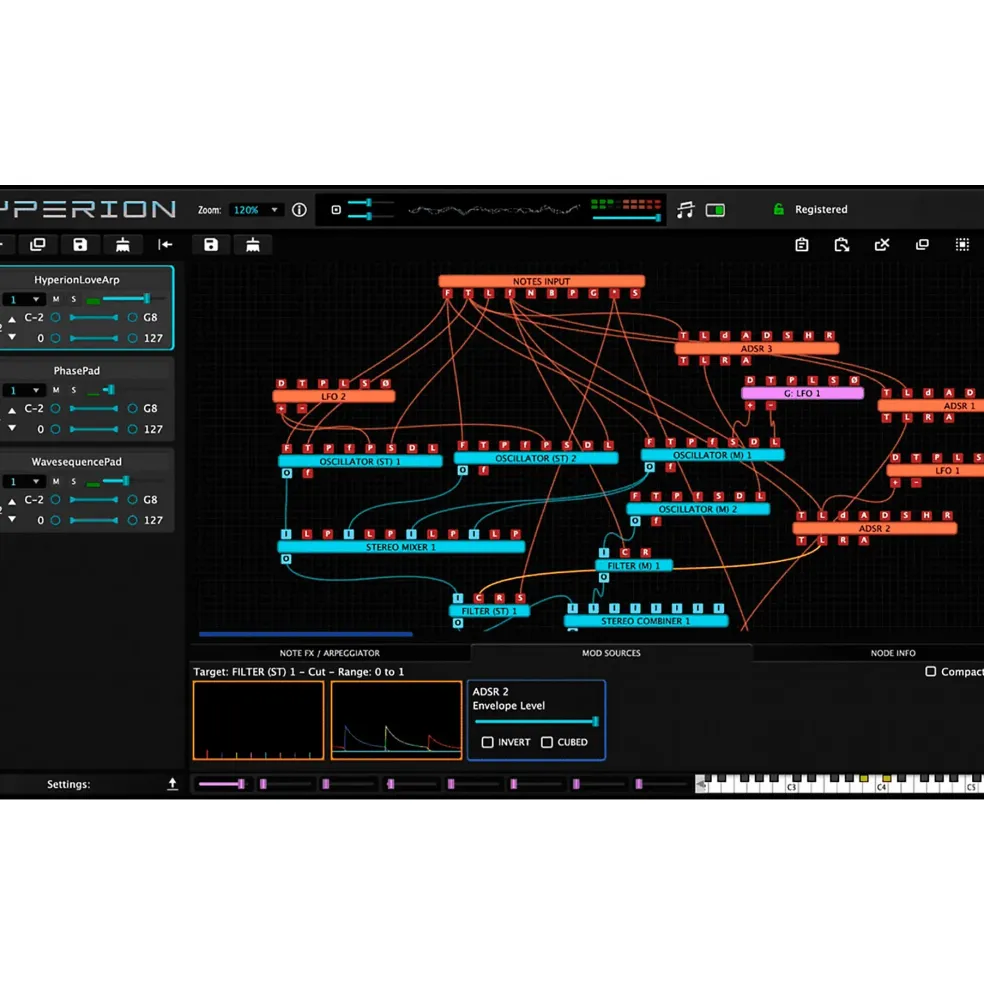The image size is (984, 985).
Task: Select the OSCILLATOR (ST) 2 node
Action: coord(535,459)
